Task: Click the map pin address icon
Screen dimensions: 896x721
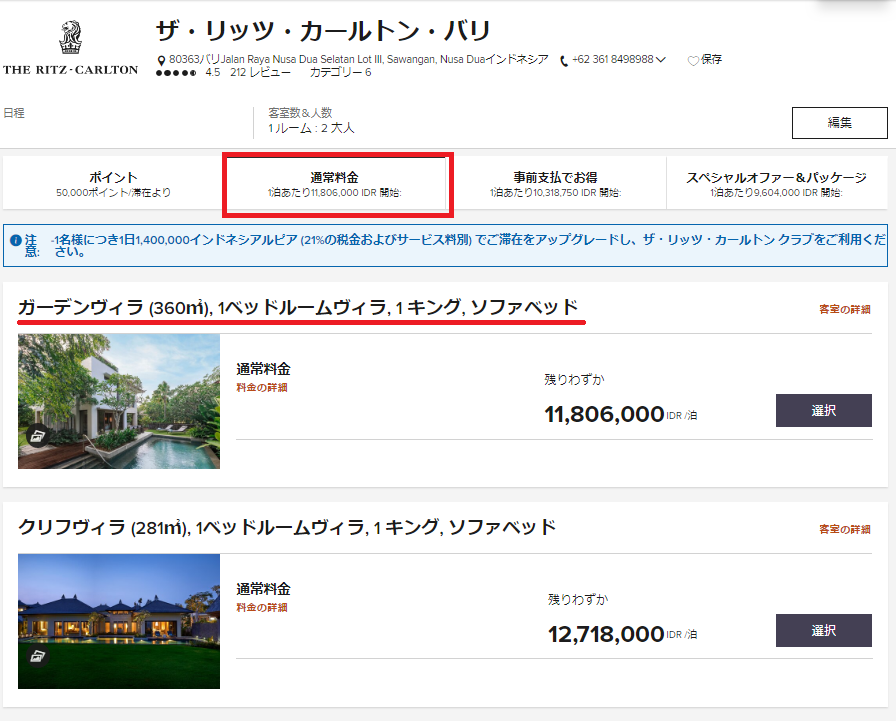Action: click(x=162, y=60)
